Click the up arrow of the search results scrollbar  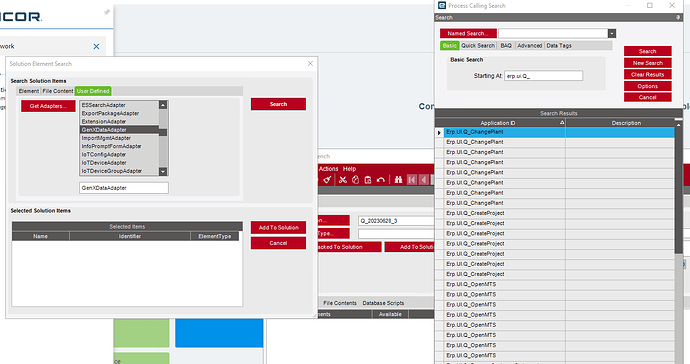(x=679, y=125)
